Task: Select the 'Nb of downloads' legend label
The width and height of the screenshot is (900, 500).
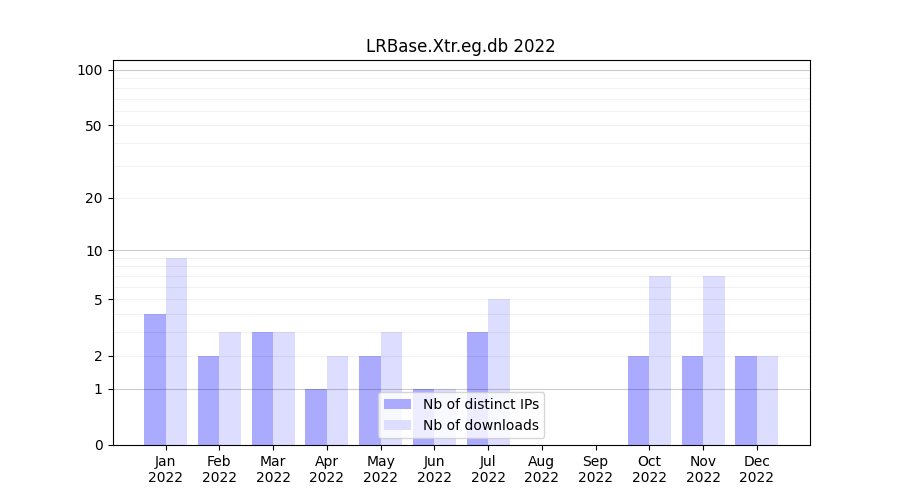Action: (x=481, y=425)
